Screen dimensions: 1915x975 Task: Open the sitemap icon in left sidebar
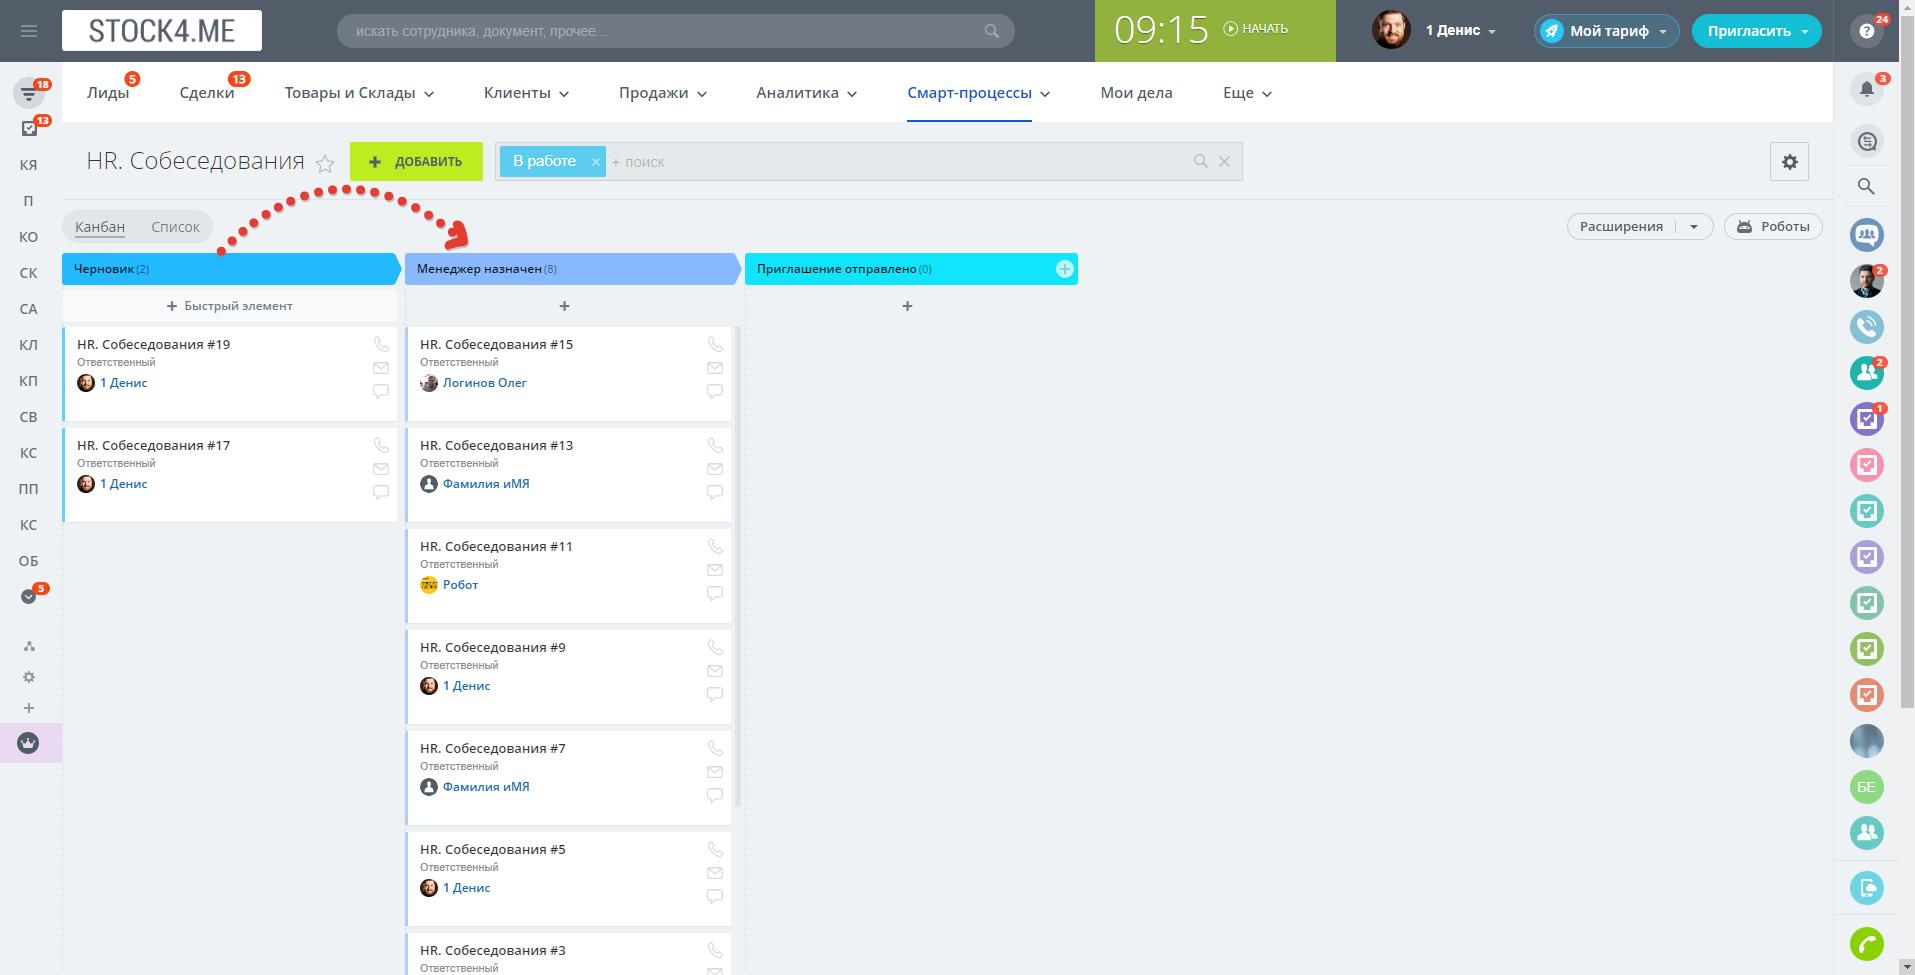coord(29,646)
